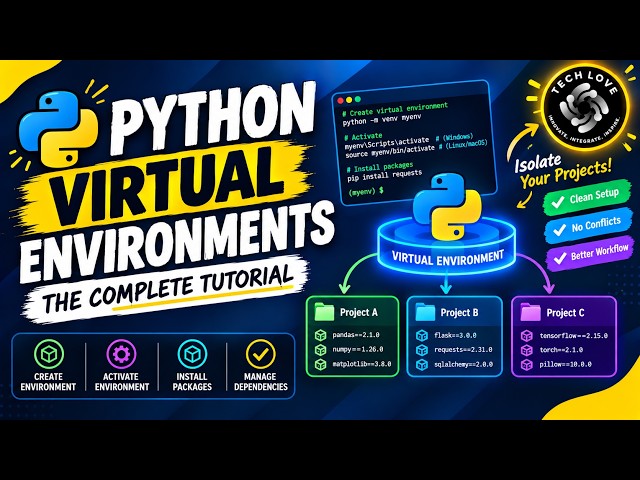Click the "flask==3.0.0" text

tap(455, 336)
